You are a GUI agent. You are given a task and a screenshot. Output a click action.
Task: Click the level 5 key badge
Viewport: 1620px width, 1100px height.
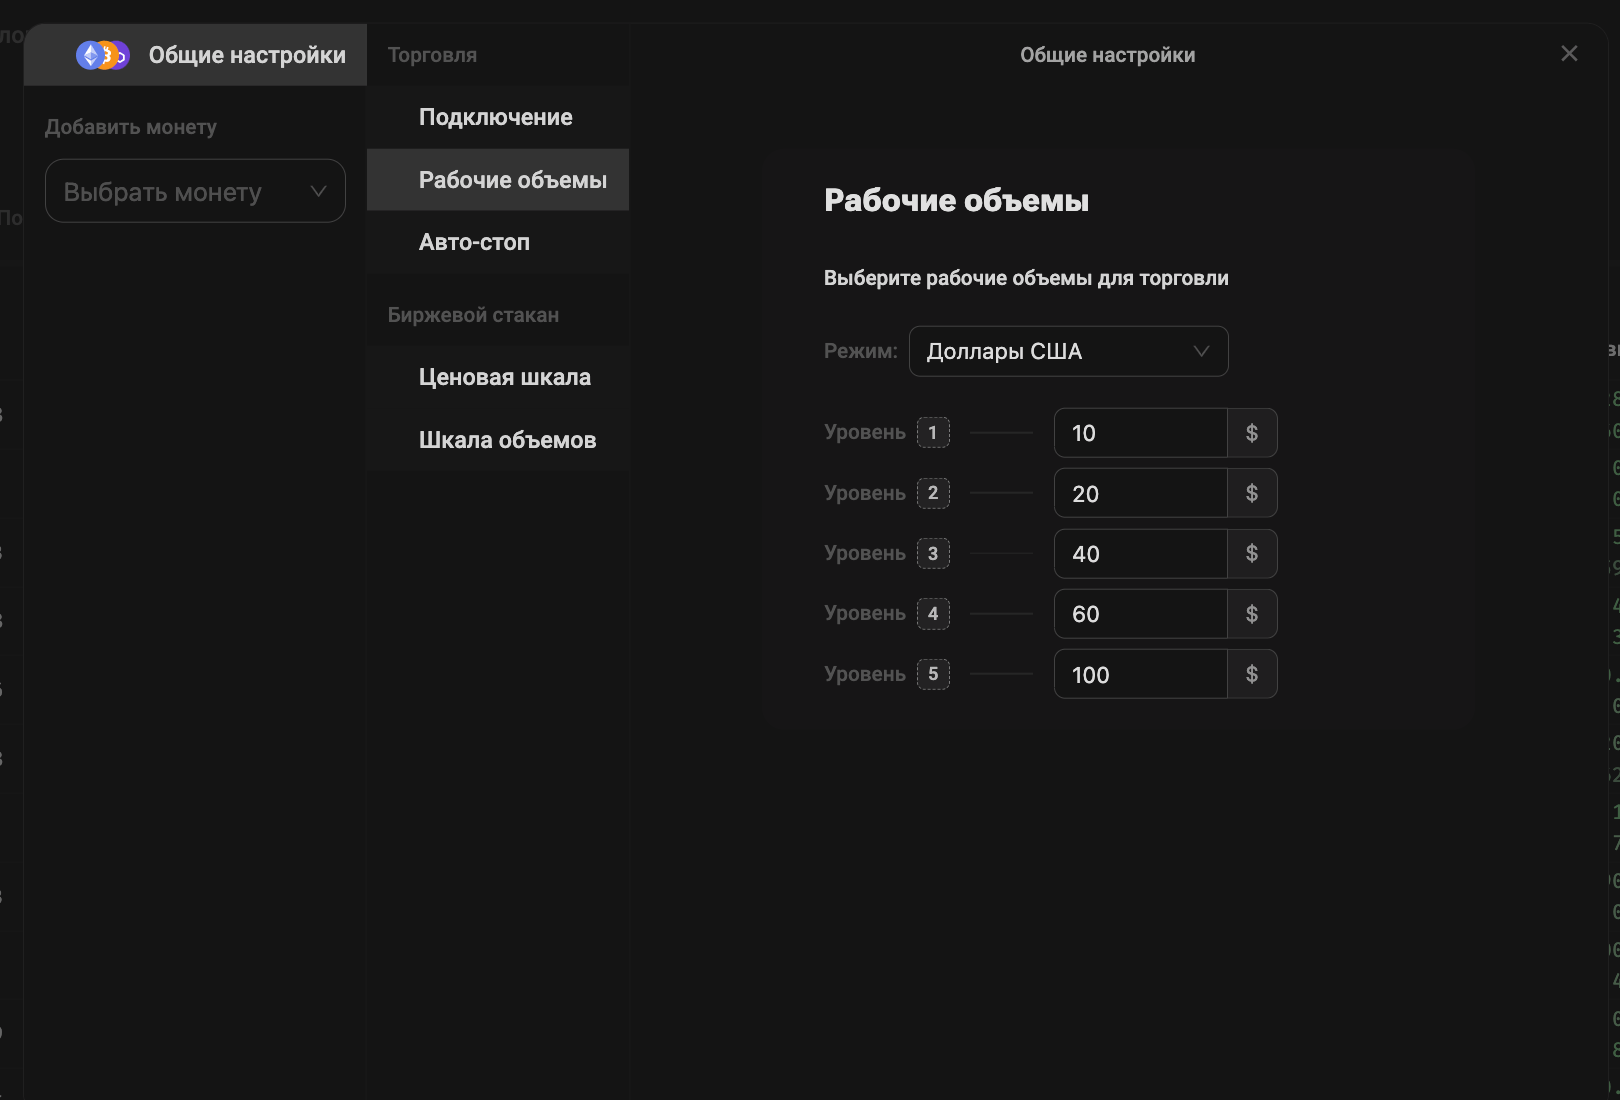(x=933, y=674)
